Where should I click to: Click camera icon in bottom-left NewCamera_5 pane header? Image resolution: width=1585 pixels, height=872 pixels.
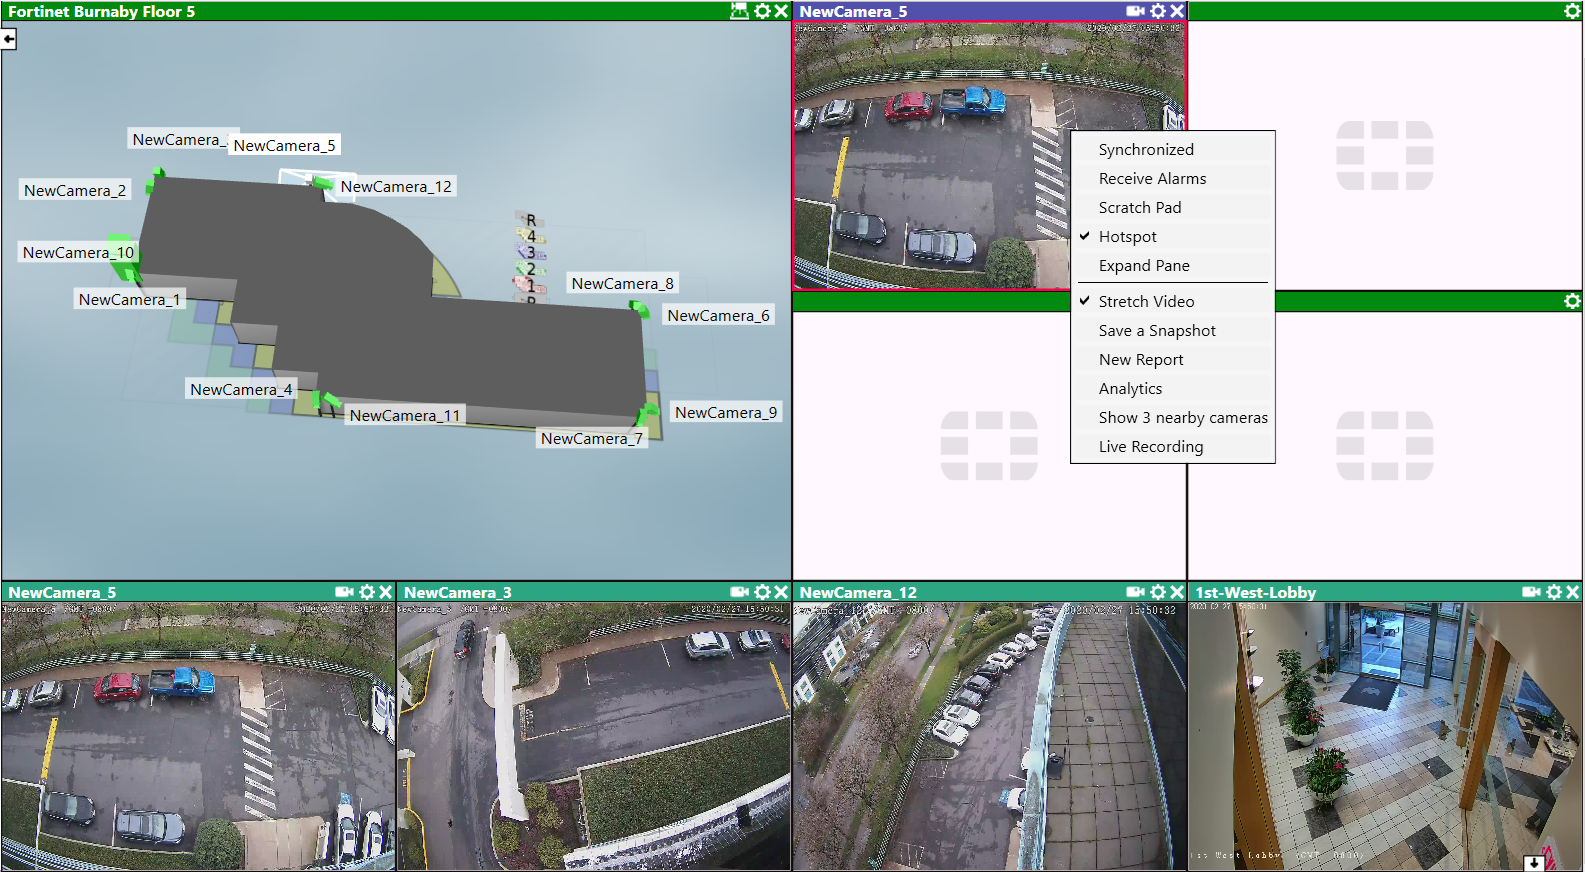(344, 592)
